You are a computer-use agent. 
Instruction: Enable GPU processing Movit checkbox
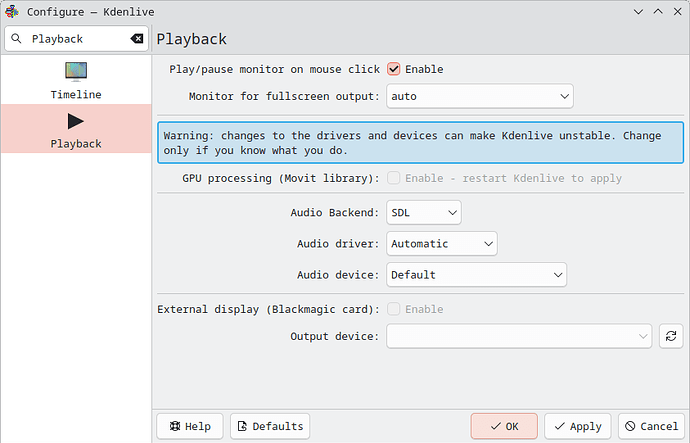coord(393,178)
